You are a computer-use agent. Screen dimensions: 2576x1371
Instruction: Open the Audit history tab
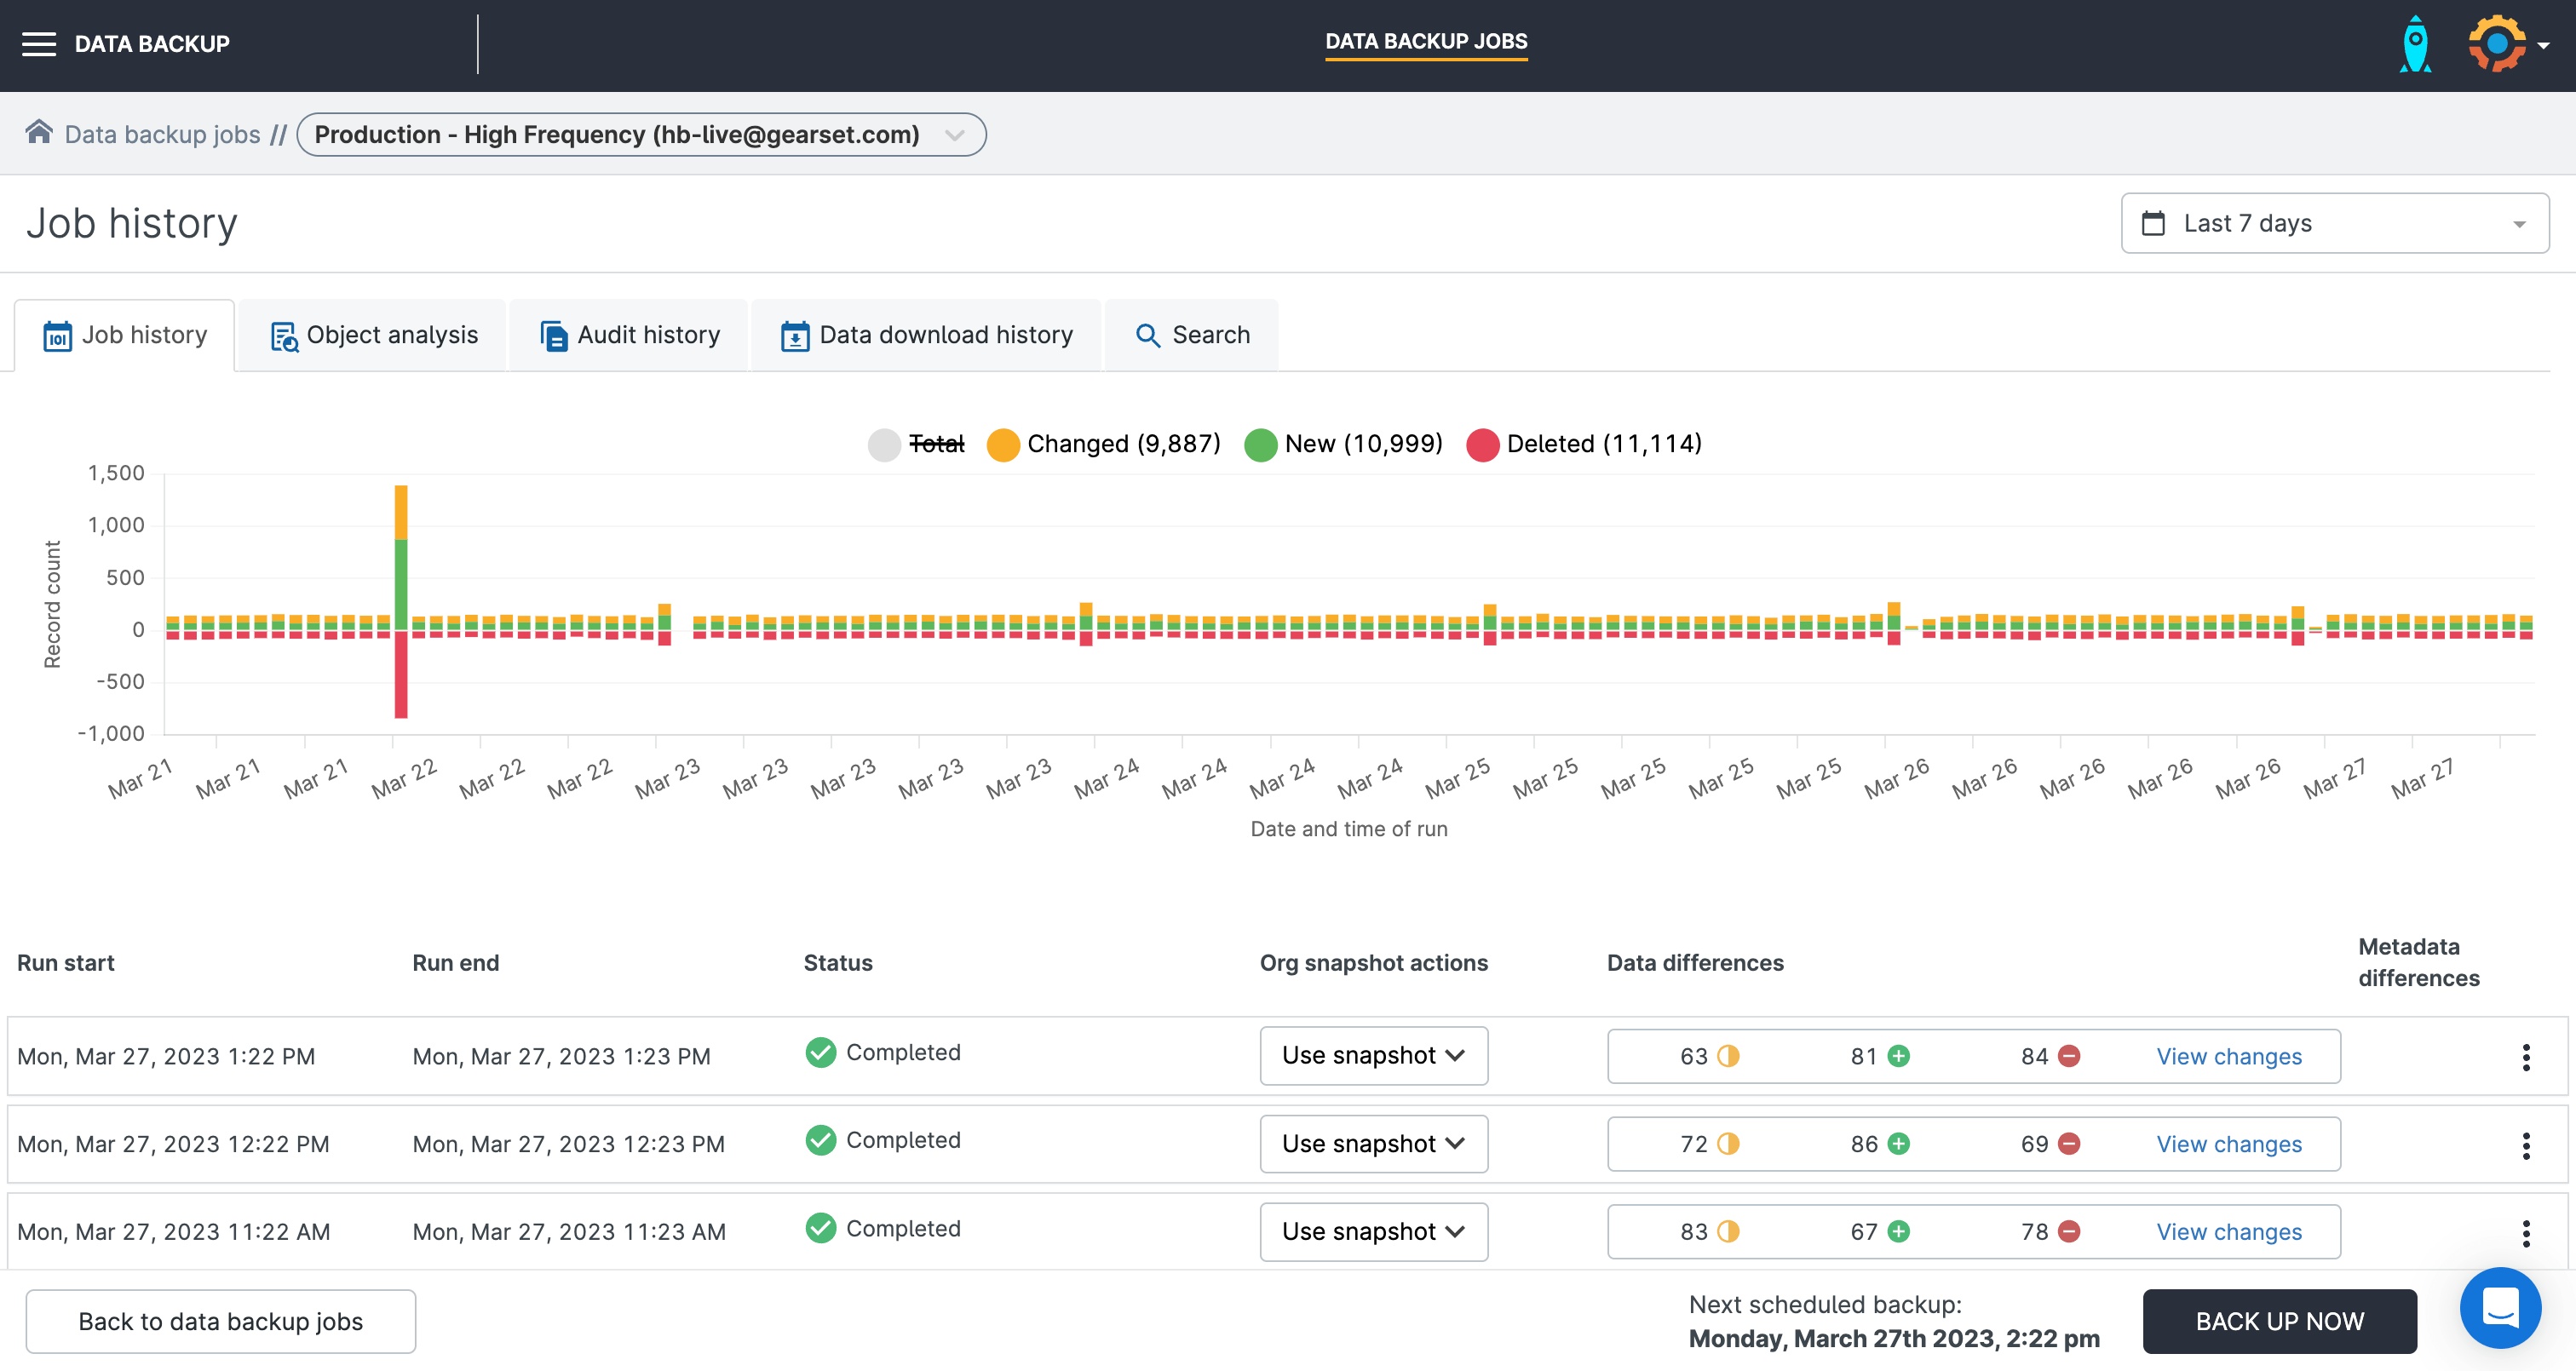tap(630, 335)
